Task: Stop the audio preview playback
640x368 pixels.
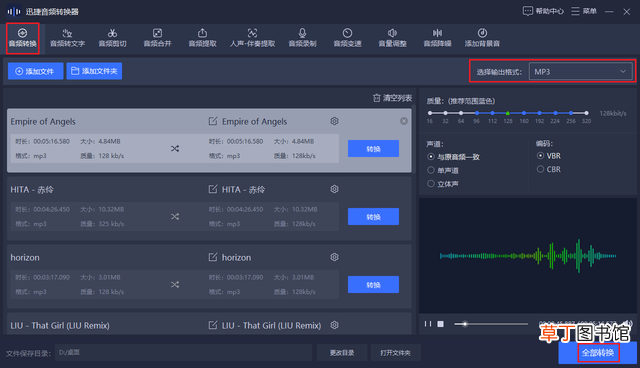Action: [440, 324]
